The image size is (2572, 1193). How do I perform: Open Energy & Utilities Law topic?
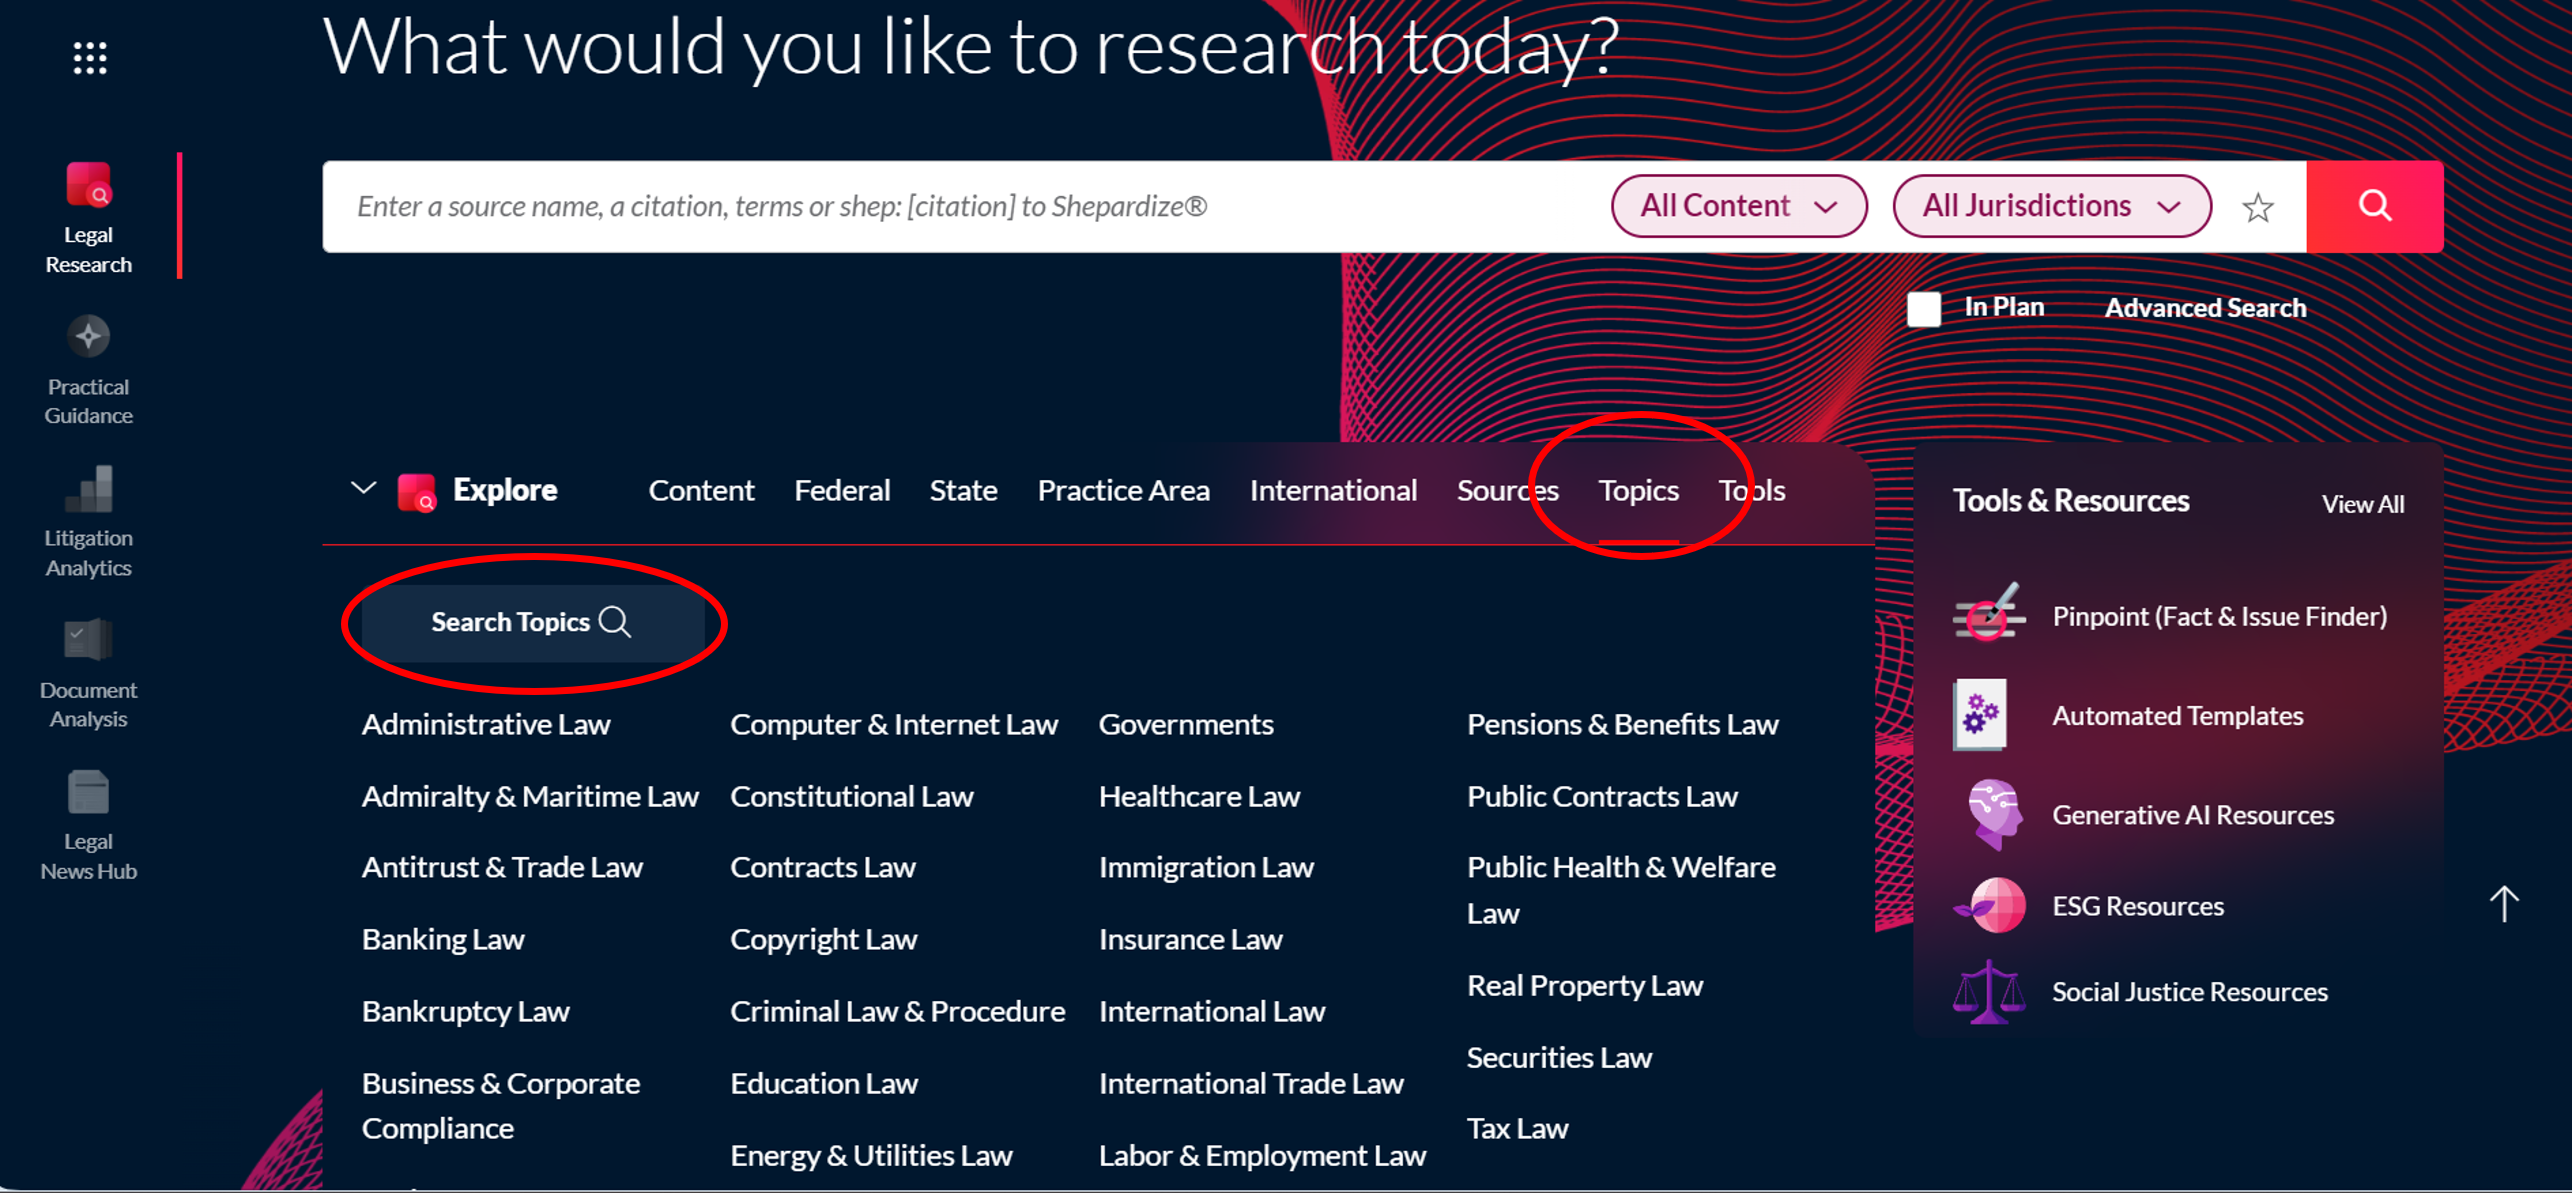872,1155
